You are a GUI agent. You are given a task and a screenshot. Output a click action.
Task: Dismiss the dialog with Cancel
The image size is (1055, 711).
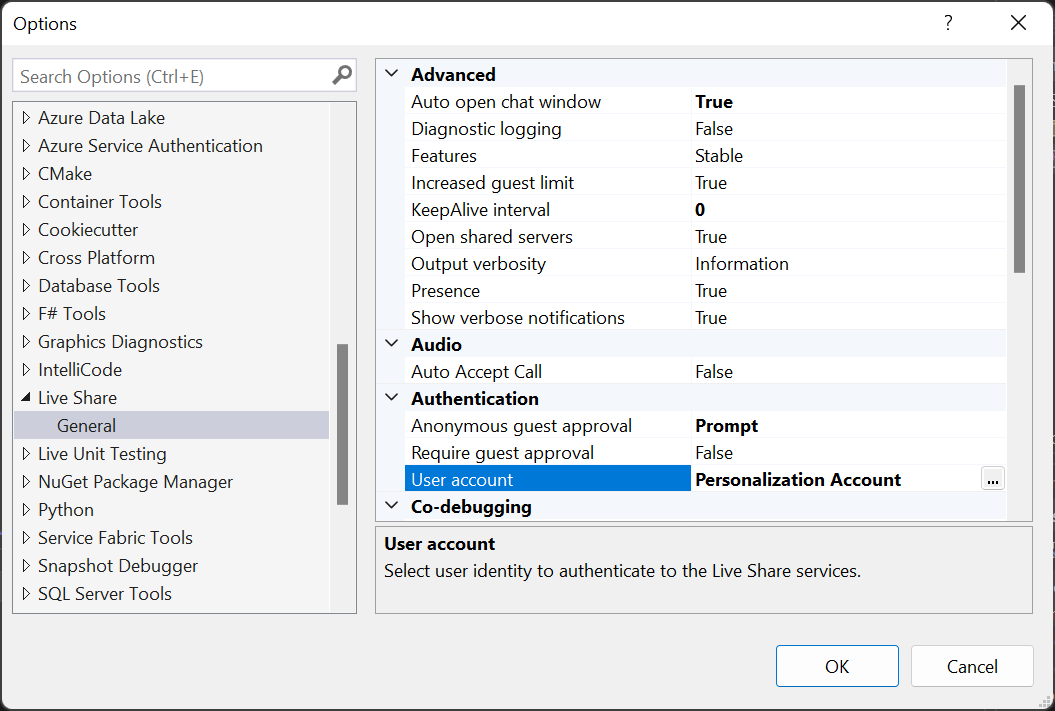[971, 665]
